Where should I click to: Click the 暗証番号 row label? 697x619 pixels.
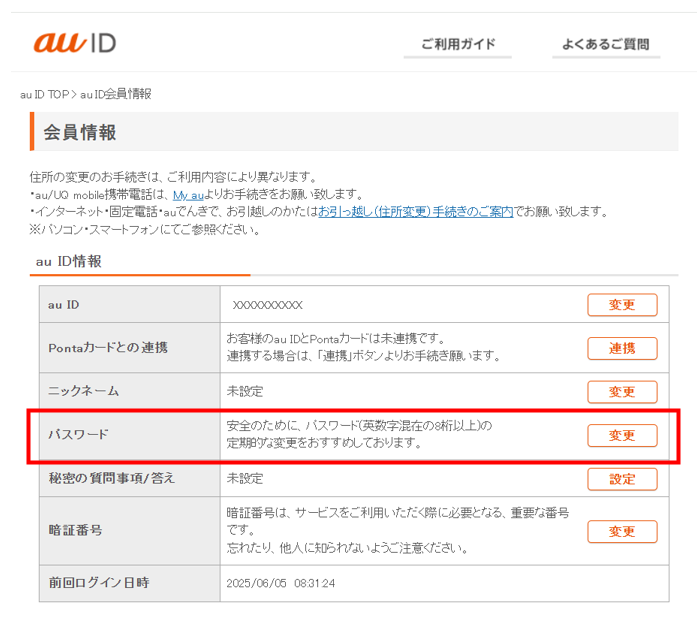coord(75,530)
